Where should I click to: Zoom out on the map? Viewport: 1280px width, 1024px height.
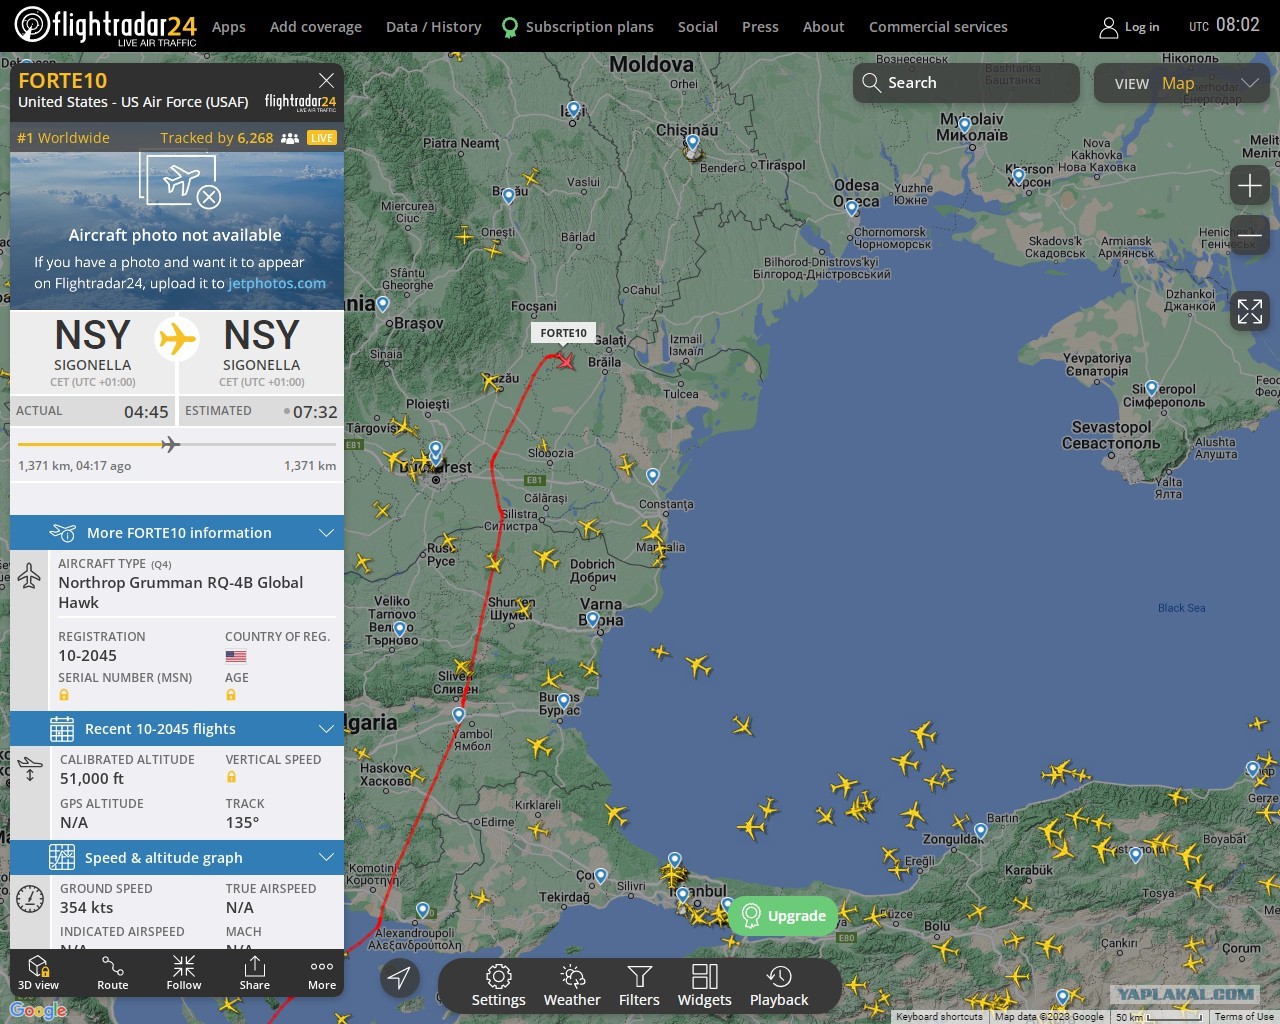coord(1250,235)
